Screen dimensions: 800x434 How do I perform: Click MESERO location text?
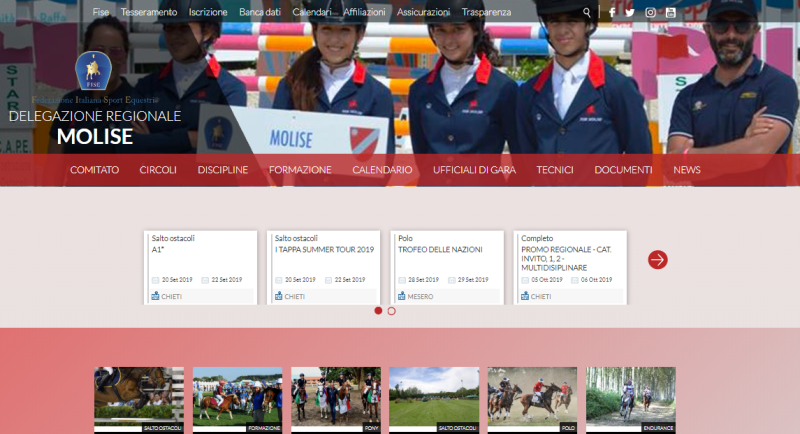pos(420,296)
